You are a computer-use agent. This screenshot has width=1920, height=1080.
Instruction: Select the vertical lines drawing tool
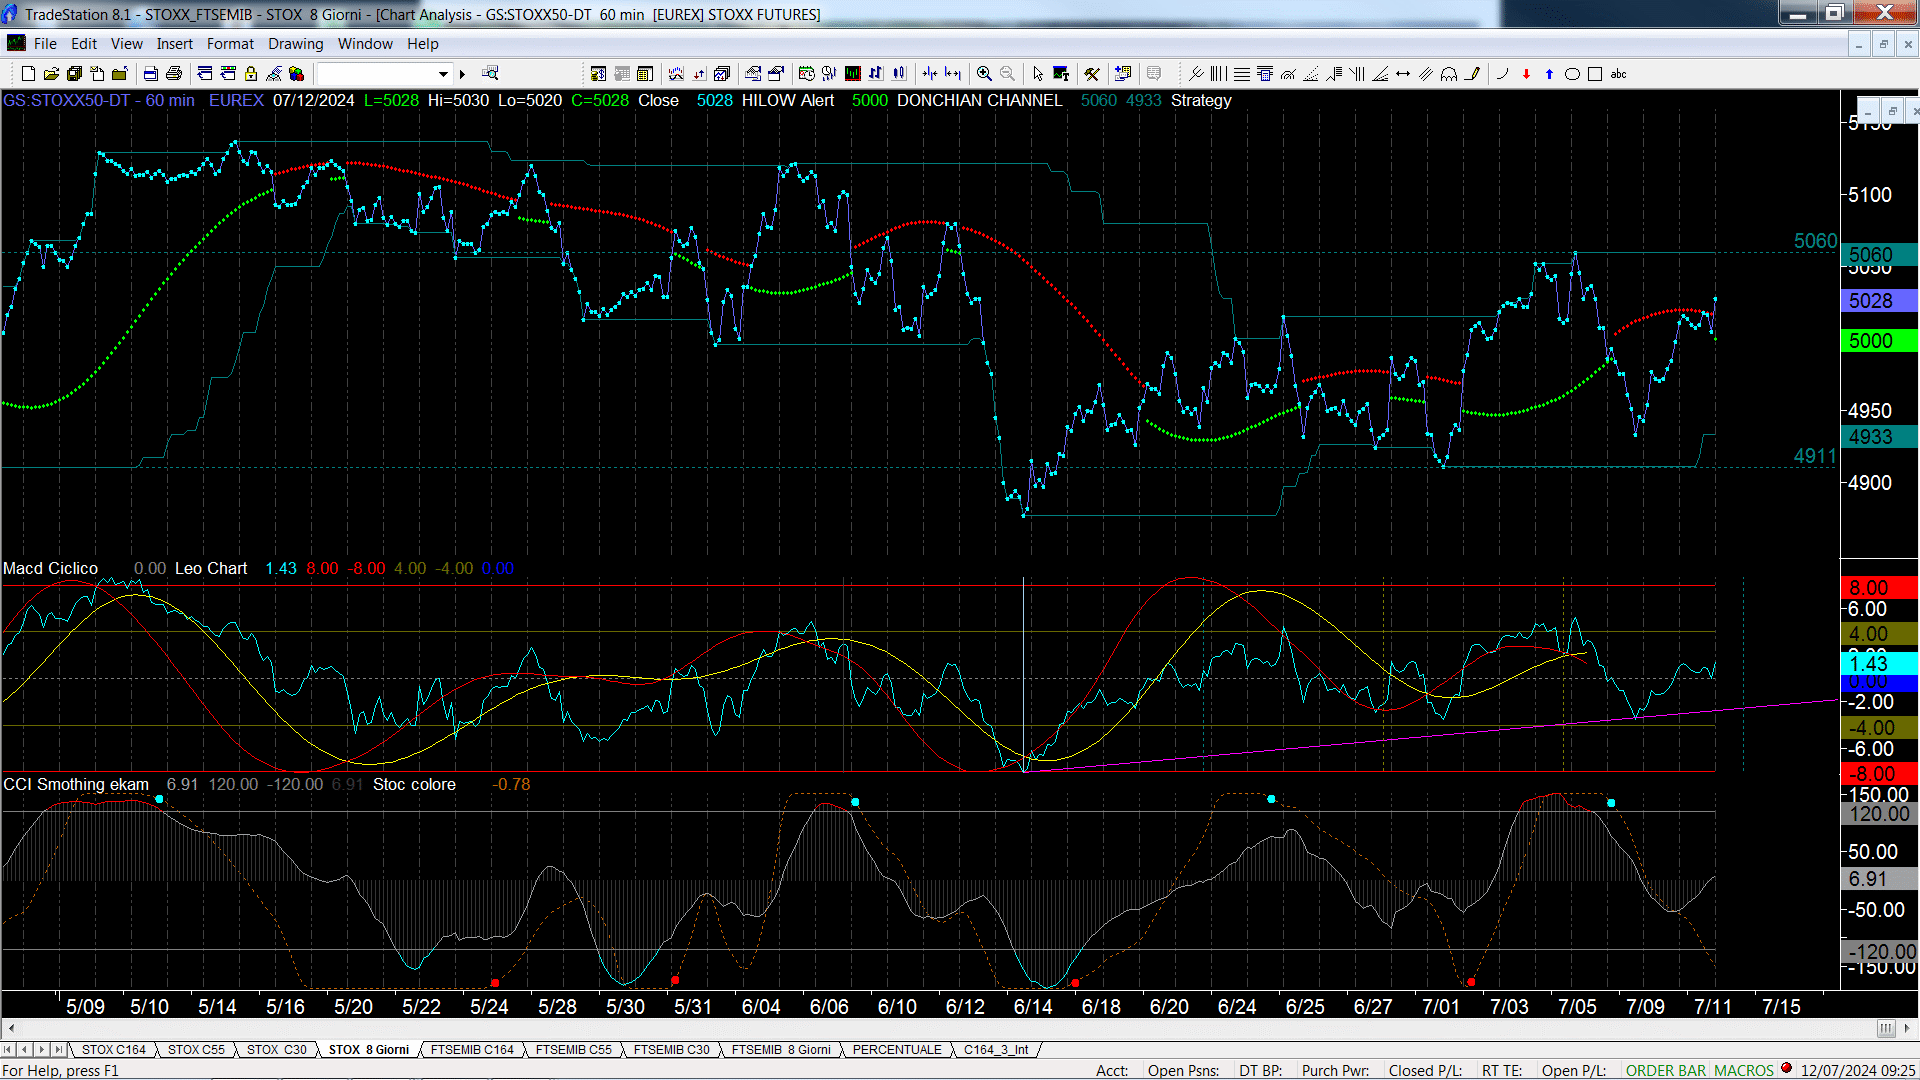click(x=1218, y=73)
